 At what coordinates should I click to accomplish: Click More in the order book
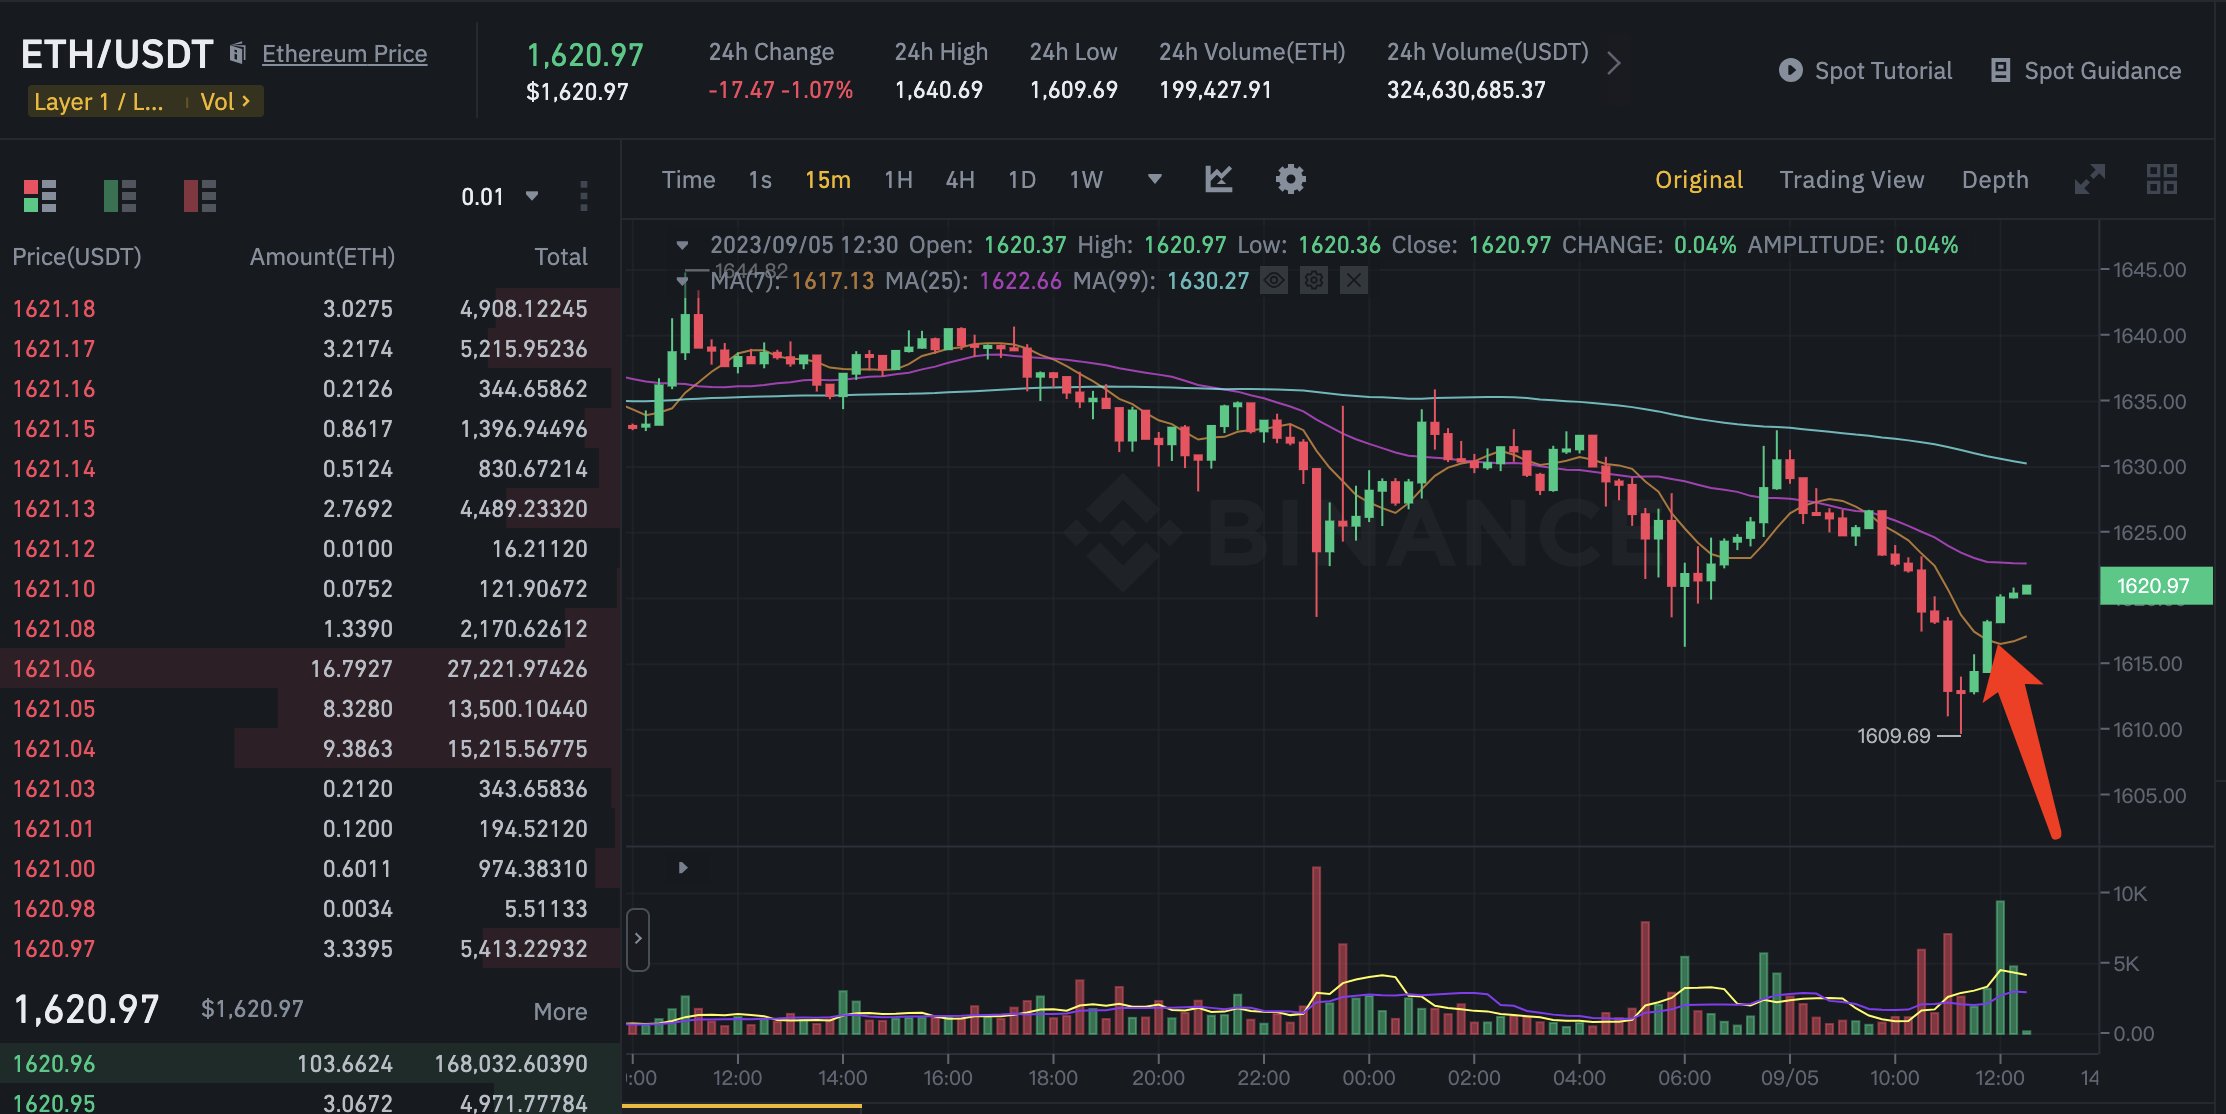(x=560, y=1012)
